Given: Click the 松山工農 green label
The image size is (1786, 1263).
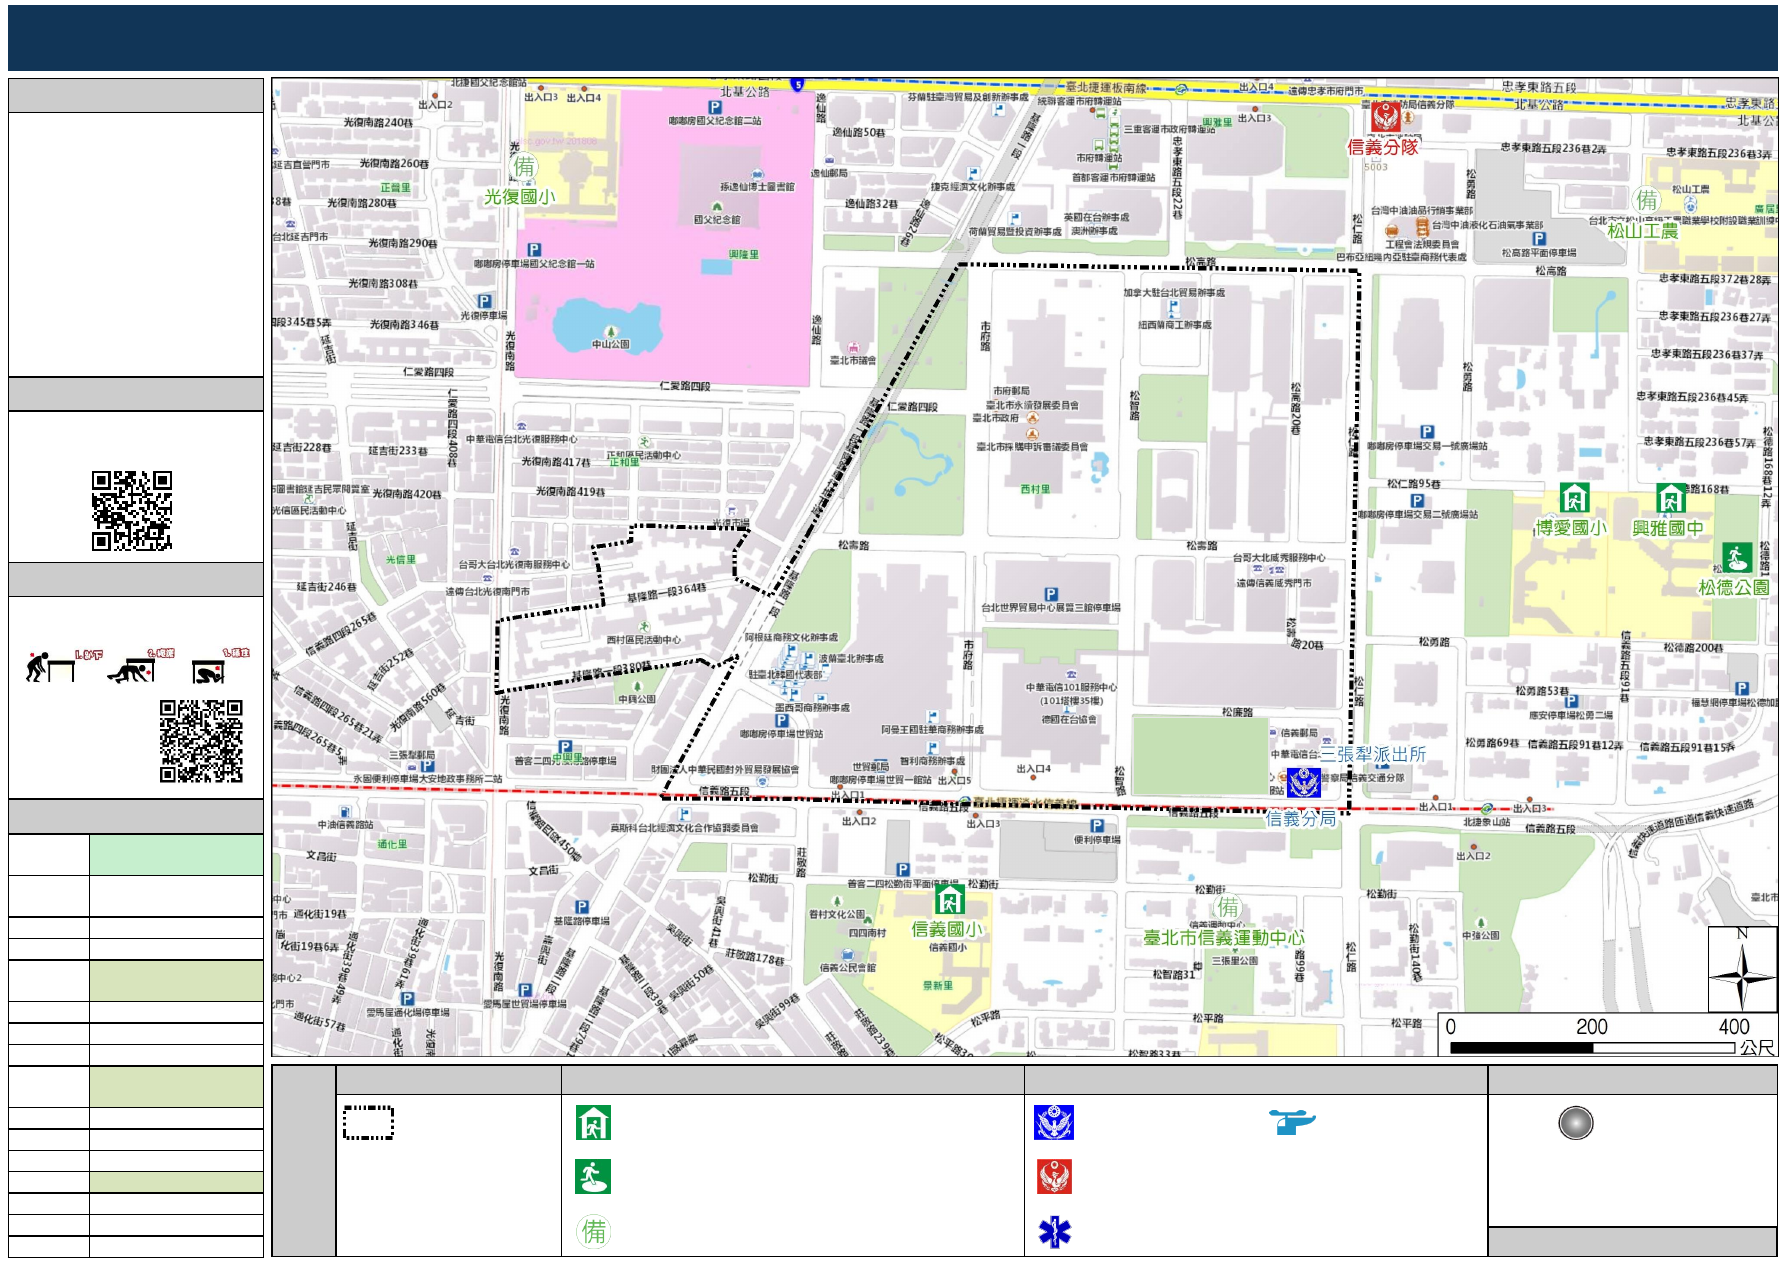Looking at the screenshot, I should point(1643,230).
